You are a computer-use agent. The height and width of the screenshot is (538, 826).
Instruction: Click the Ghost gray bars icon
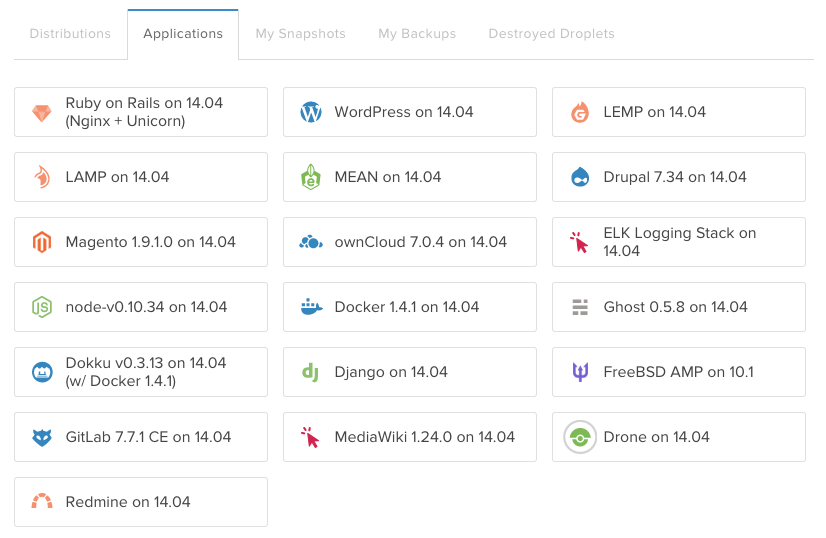pos(580,307)
